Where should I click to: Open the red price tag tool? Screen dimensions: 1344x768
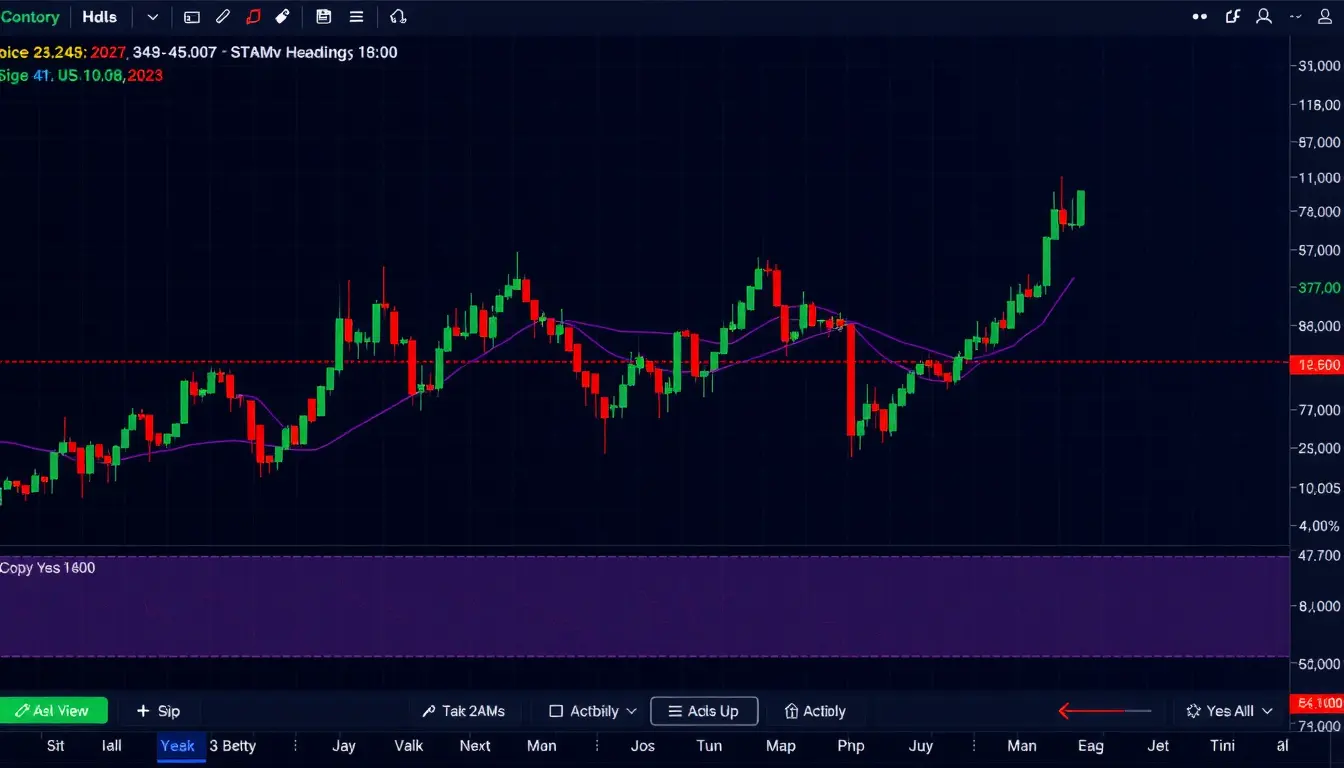click(x=252, y=16)
